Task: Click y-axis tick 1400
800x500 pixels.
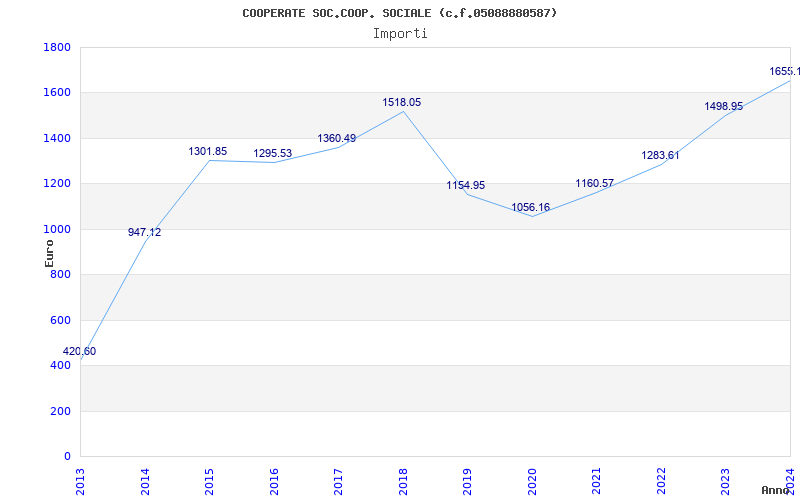Action: 57,138
